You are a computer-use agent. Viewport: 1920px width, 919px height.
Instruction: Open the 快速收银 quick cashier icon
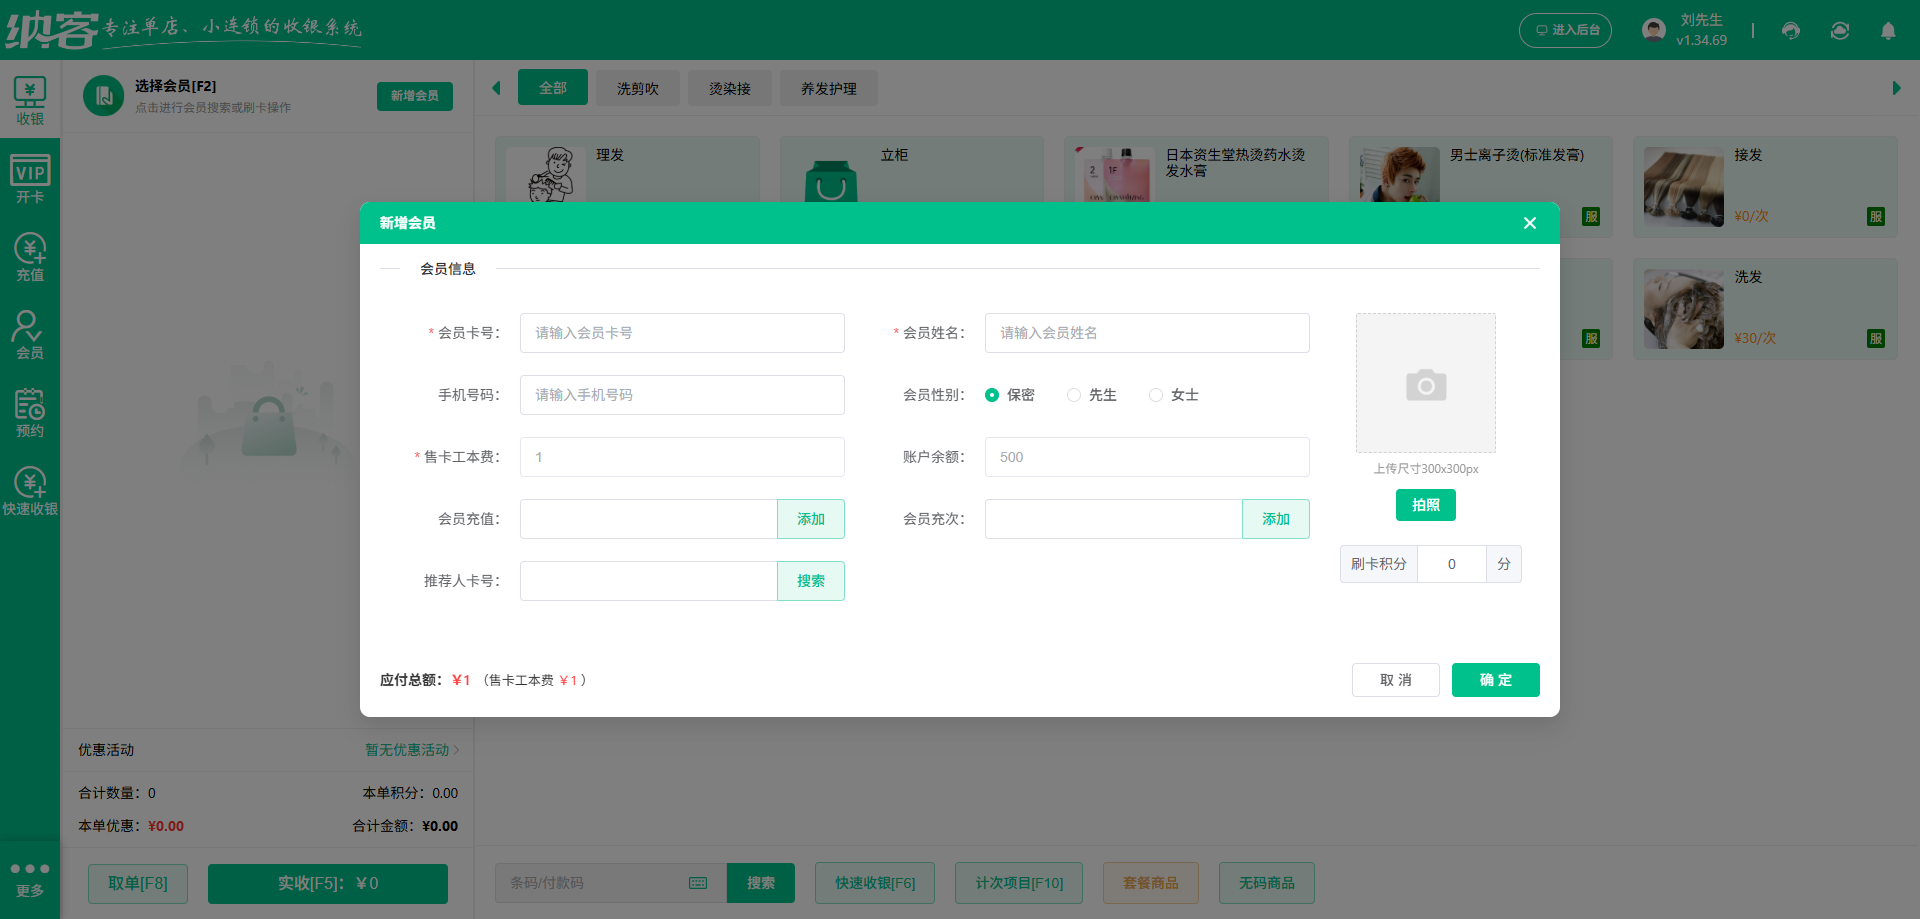[x=30, y=491]
